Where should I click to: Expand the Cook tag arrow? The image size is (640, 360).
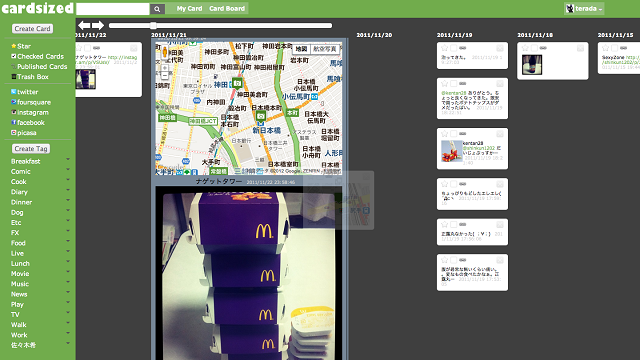[68, 180]
